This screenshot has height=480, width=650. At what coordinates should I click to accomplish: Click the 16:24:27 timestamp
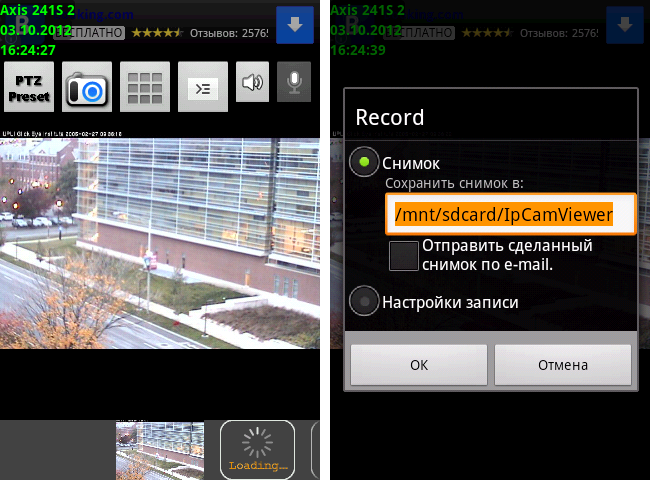(x=28, y=50)
